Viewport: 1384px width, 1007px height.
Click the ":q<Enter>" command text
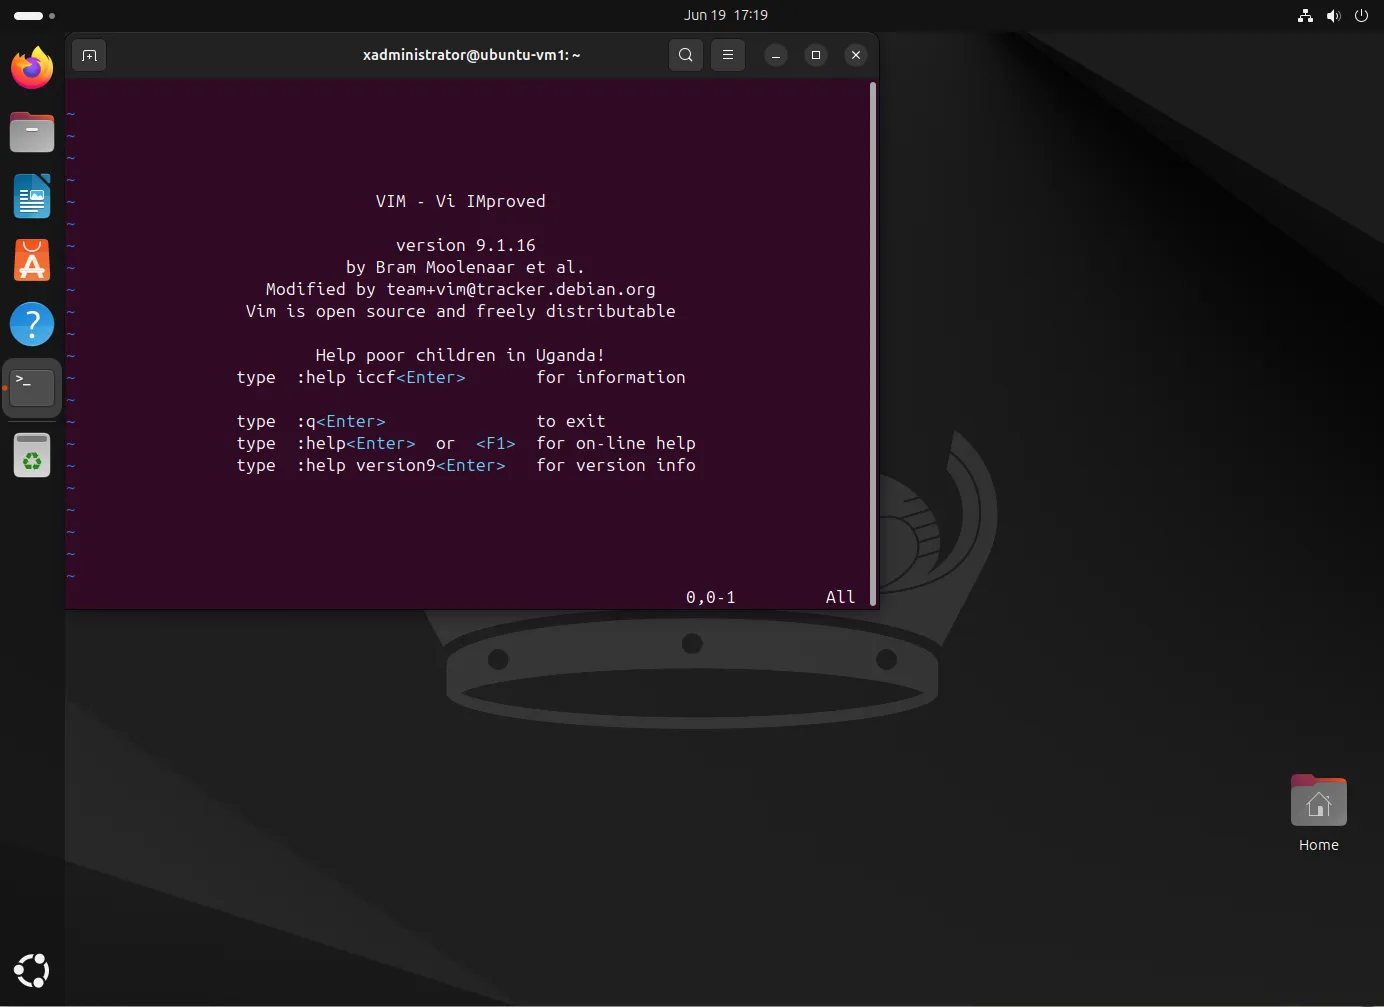coord(341,421)
